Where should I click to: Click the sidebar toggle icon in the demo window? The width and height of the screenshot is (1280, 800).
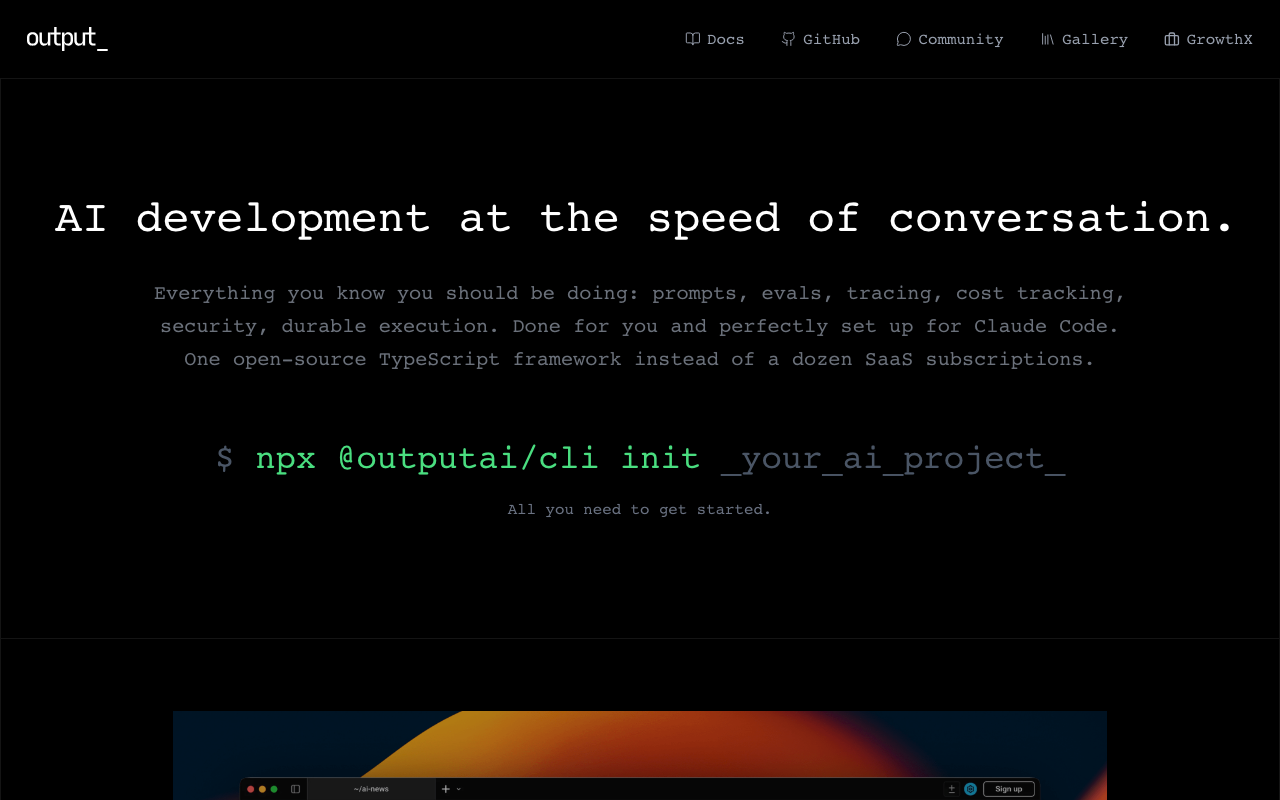[295, 789]
